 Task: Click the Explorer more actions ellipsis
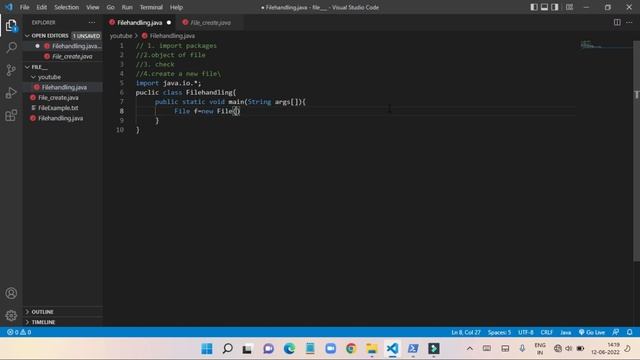tap(92, 22)
